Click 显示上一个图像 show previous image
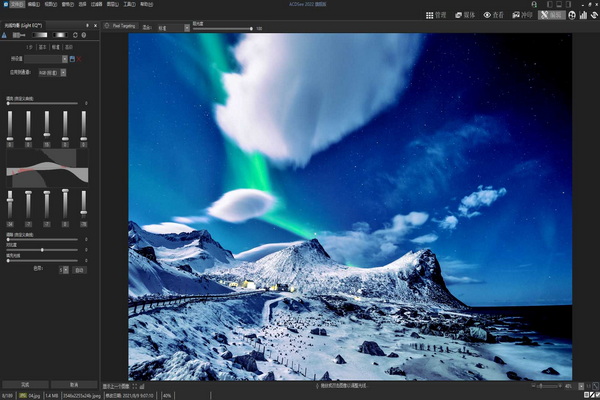 (x=116, y=386)
